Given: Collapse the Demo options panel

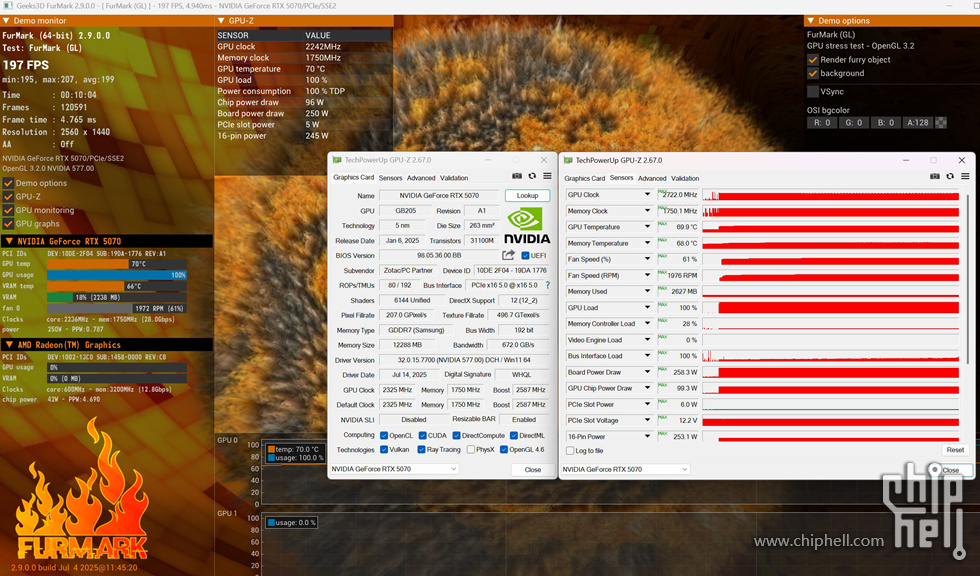Looking at the screenshot, I should (811, 21).
